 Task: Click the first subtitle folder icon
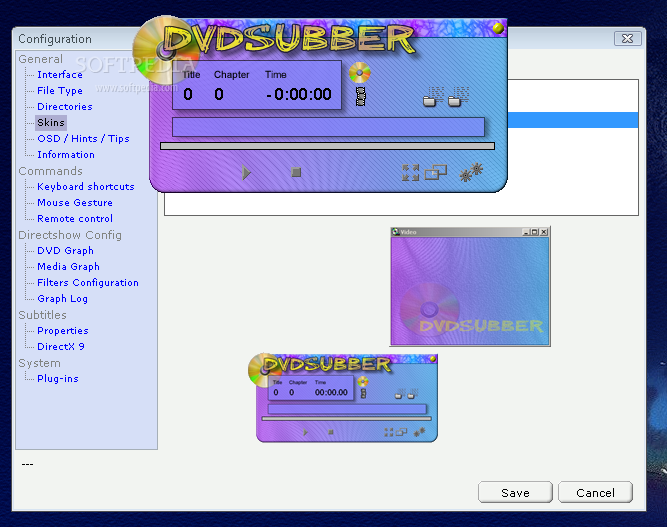pyautogui.click(x=434, y=97)
